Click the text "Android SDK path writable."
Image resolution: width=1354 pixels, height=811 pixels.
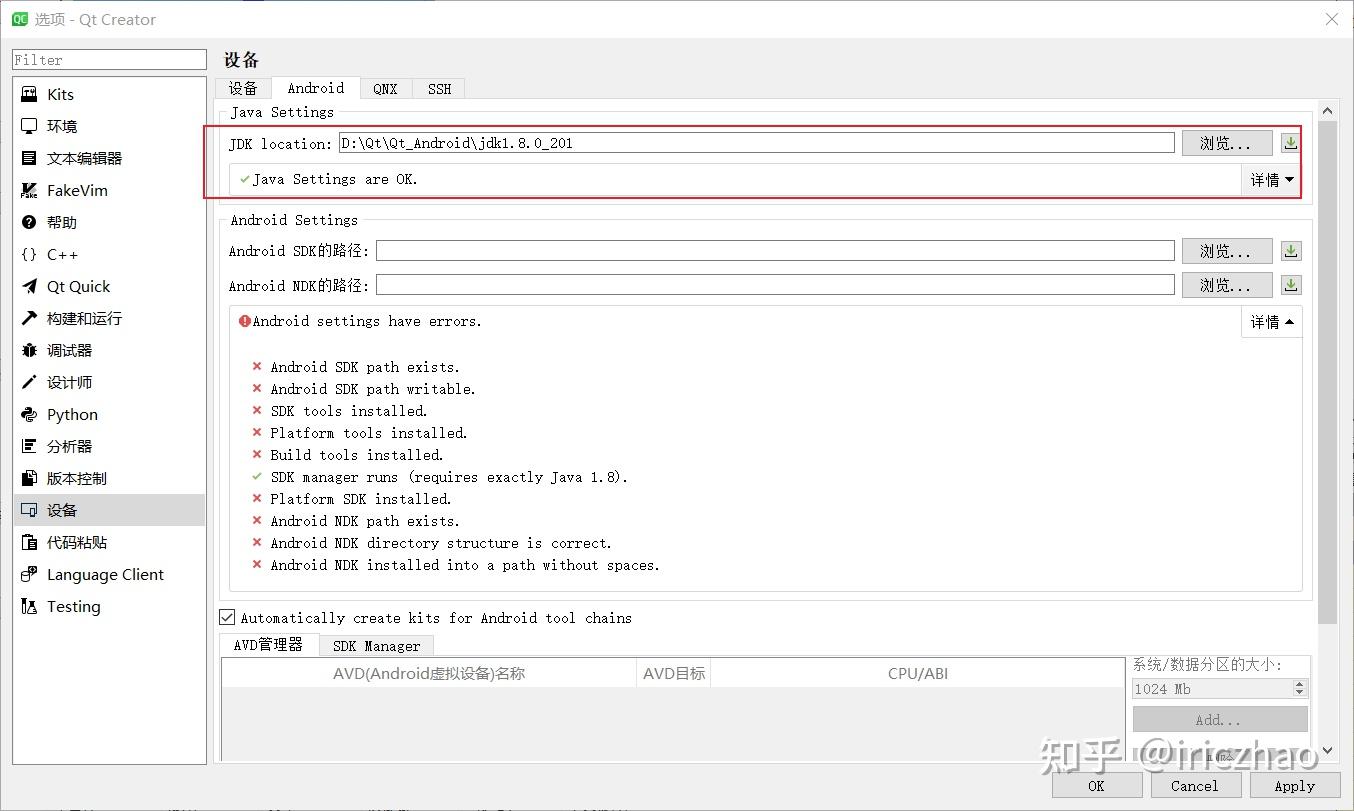tap(373, 389)
